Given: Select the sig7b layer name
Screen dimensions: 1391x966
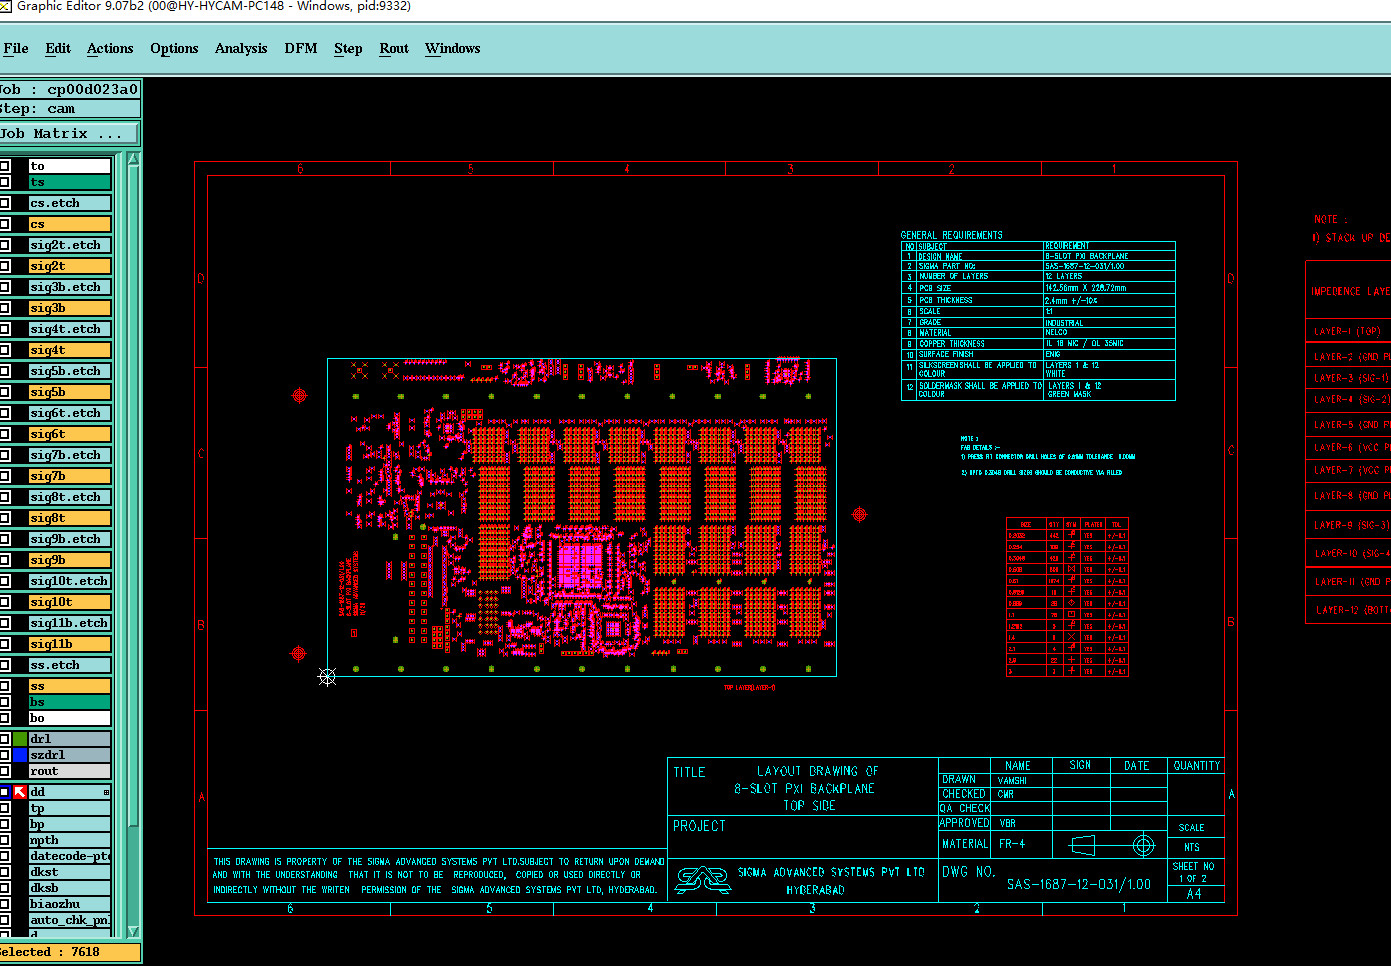Looking at the screenshot, I should pyautogui.click(x=70, y=476).
